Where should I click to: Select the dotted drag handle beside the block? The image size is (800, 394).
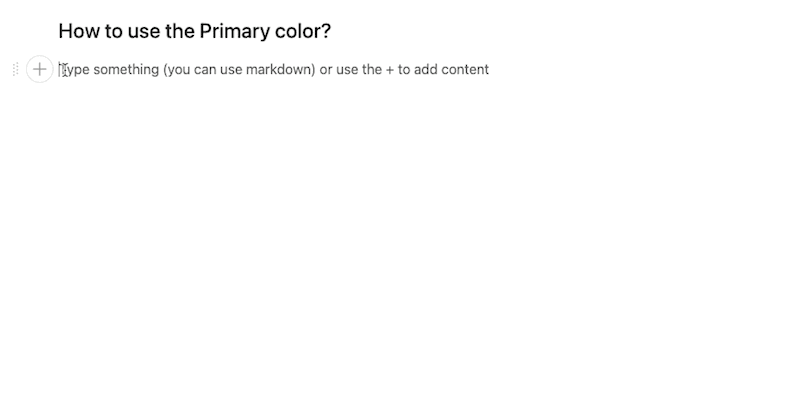[x=15, y=69]
